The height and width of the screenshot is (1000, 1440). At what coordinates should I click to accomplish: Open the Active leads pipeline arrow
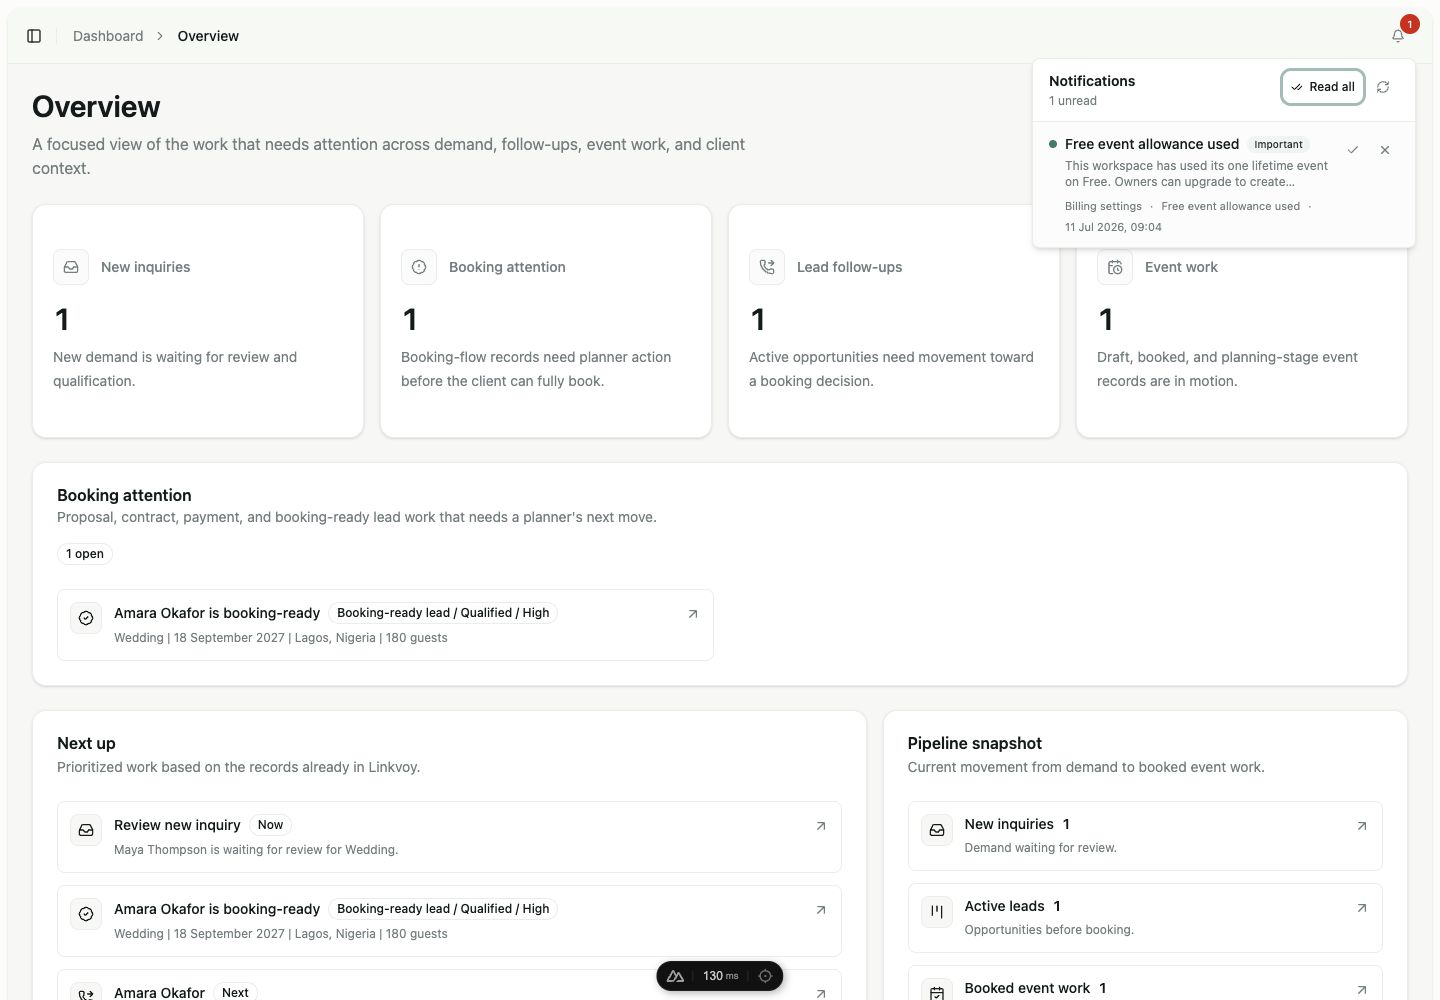click(x=1362, y=908)
